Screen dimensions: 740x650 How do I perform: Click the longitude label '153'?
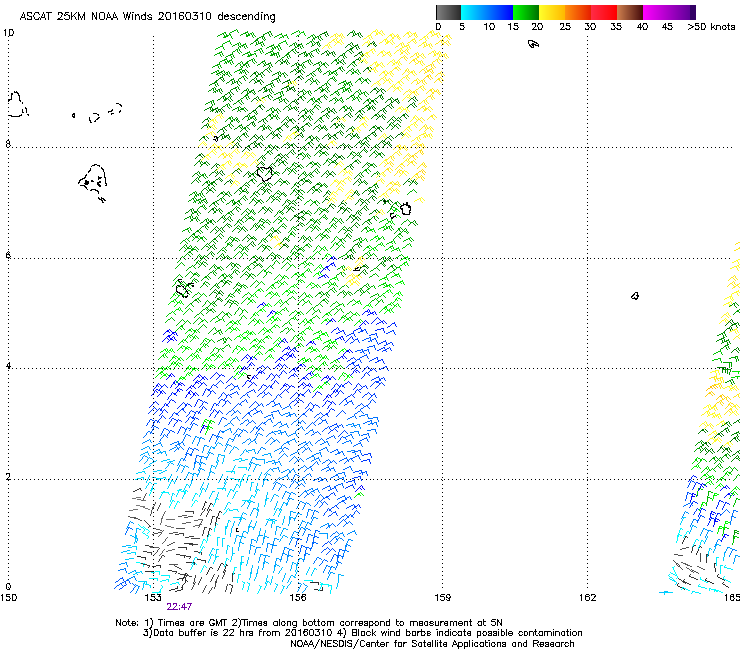pos(153,598)
